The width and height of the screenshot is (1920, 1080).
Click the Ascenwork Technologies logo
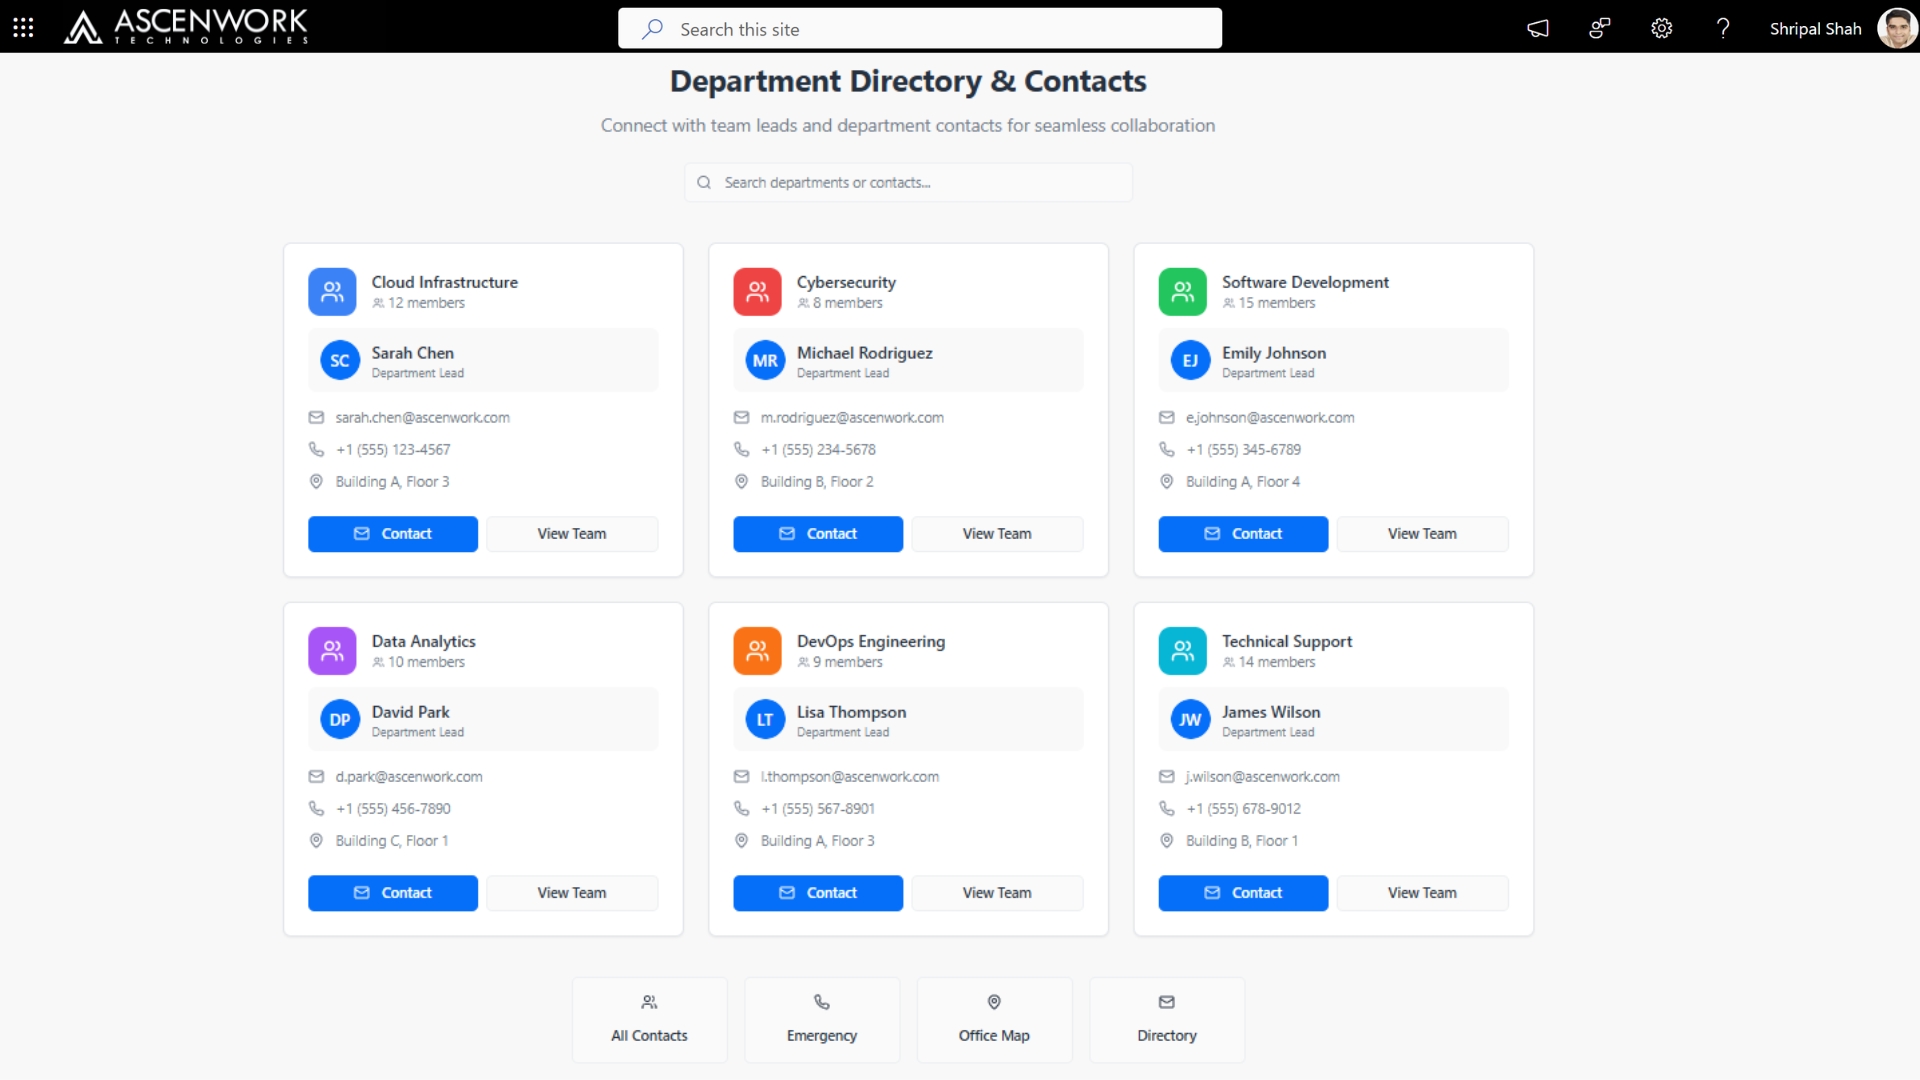(186, 27)
